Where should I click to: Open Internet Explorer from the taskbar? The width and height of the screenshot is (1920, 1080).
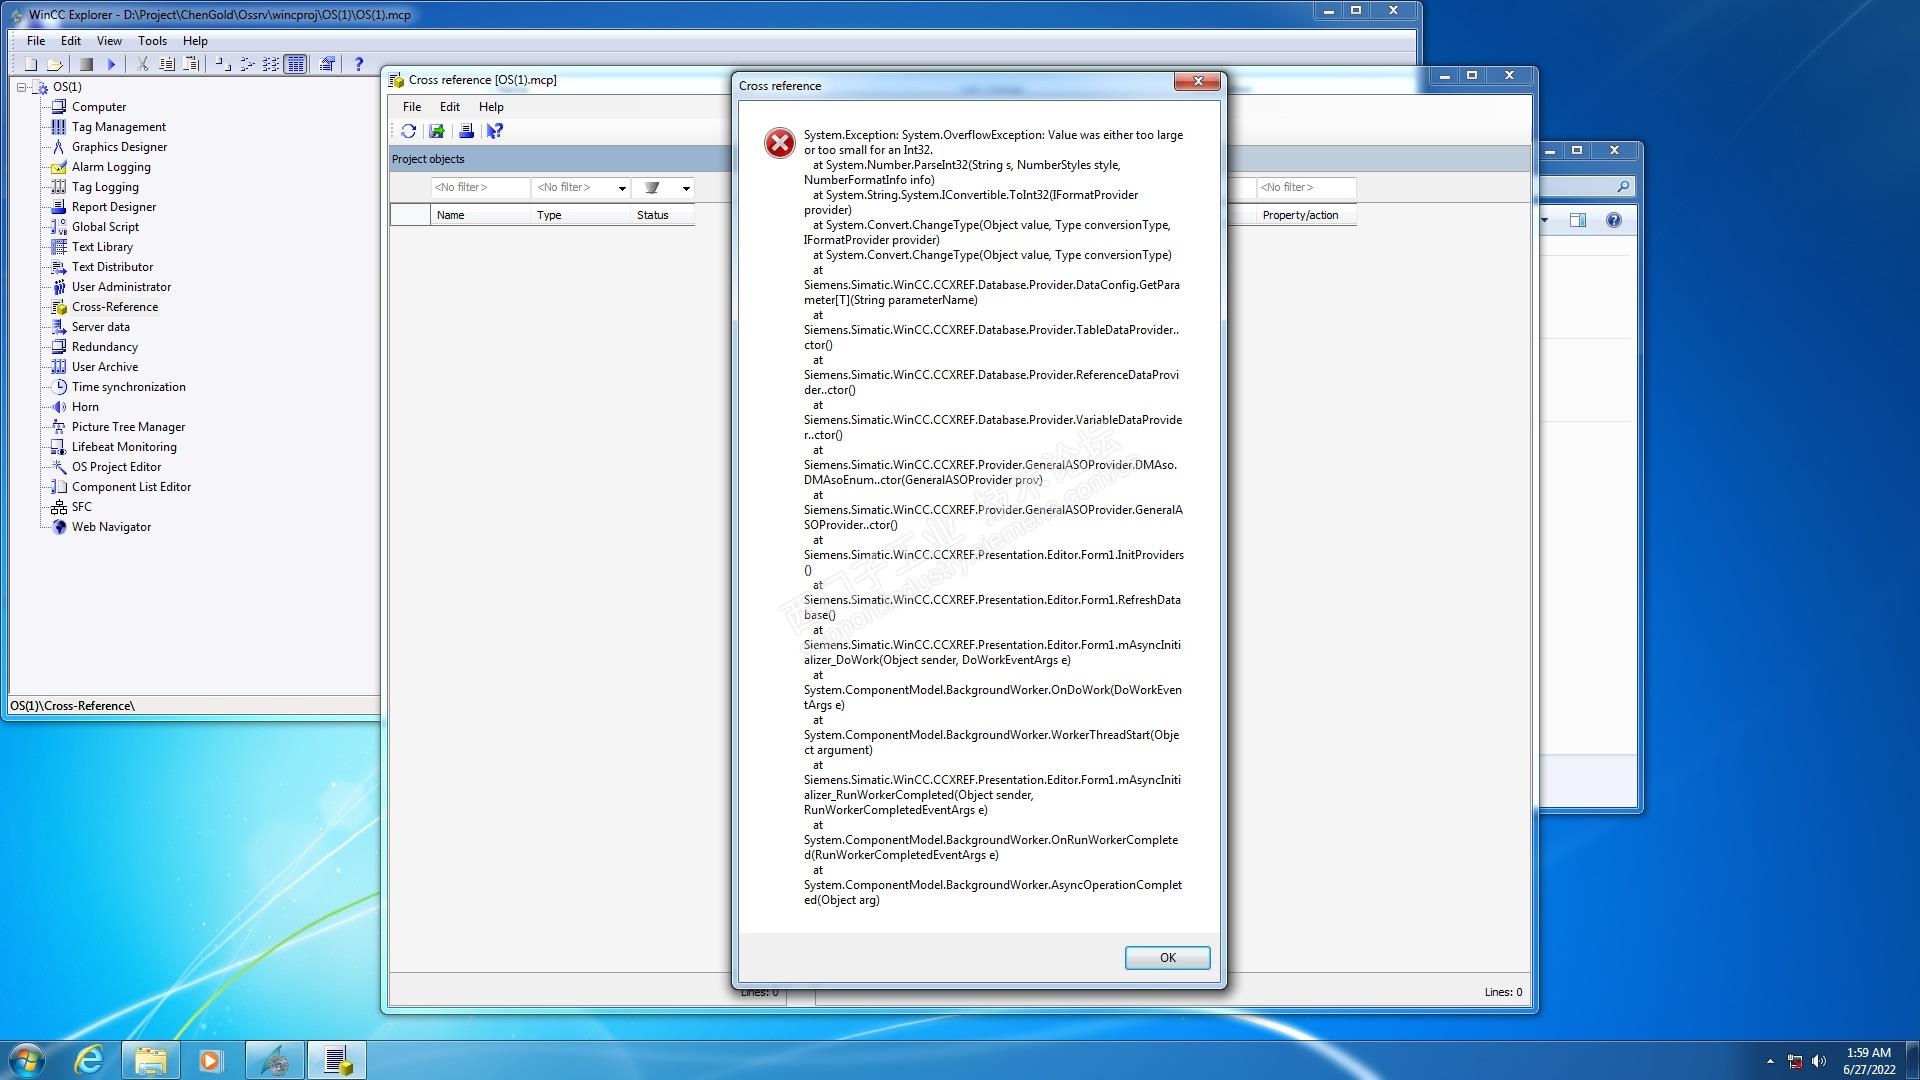point(89,1060)
